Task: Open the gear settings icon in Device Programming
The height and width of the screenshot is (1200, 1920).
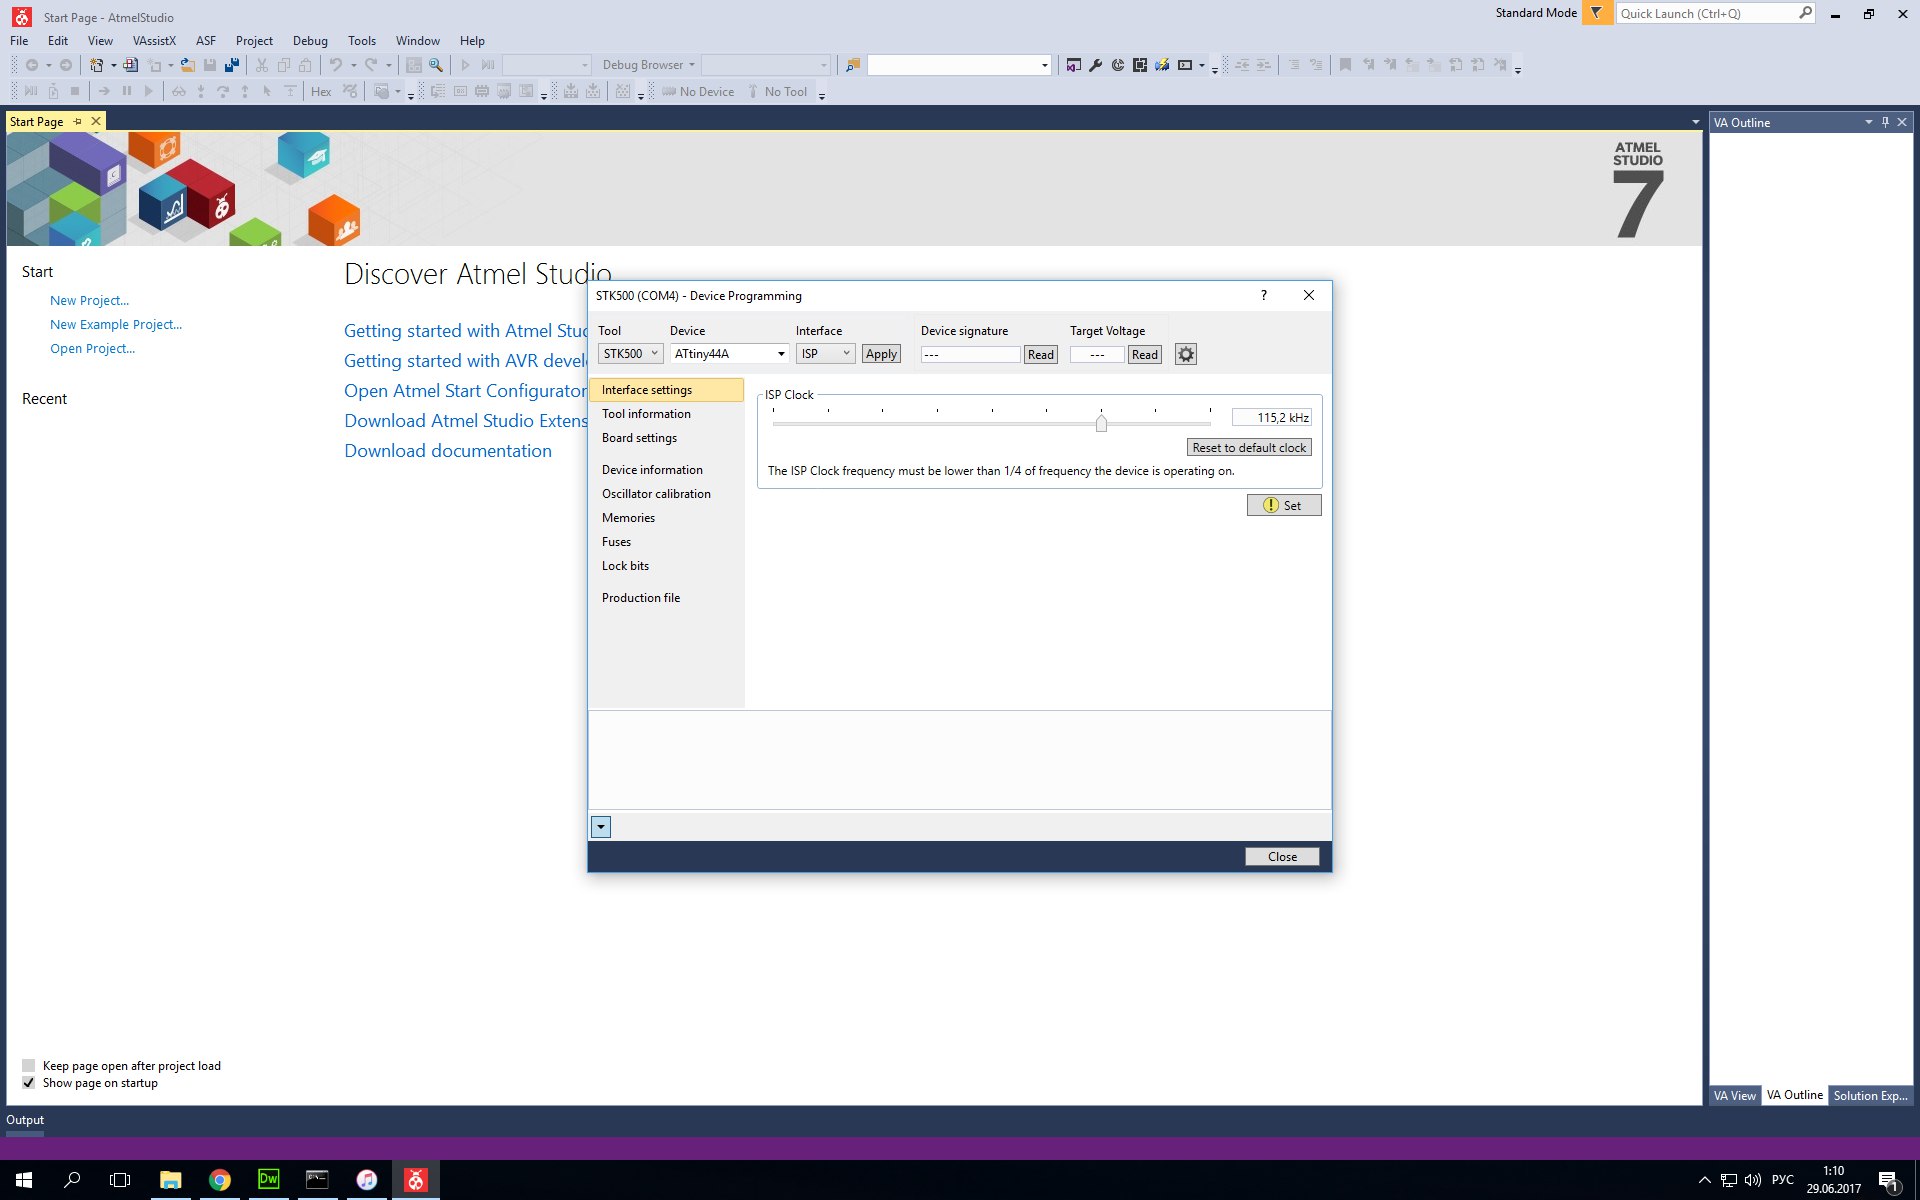Action: click(1186, 354)
